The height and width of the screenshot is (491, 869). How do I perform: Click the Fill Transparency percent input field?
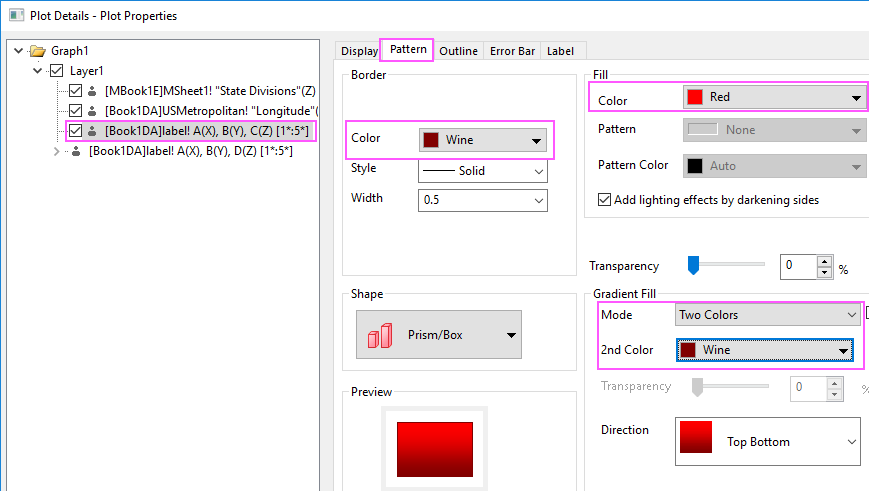(x=799, y=266)
